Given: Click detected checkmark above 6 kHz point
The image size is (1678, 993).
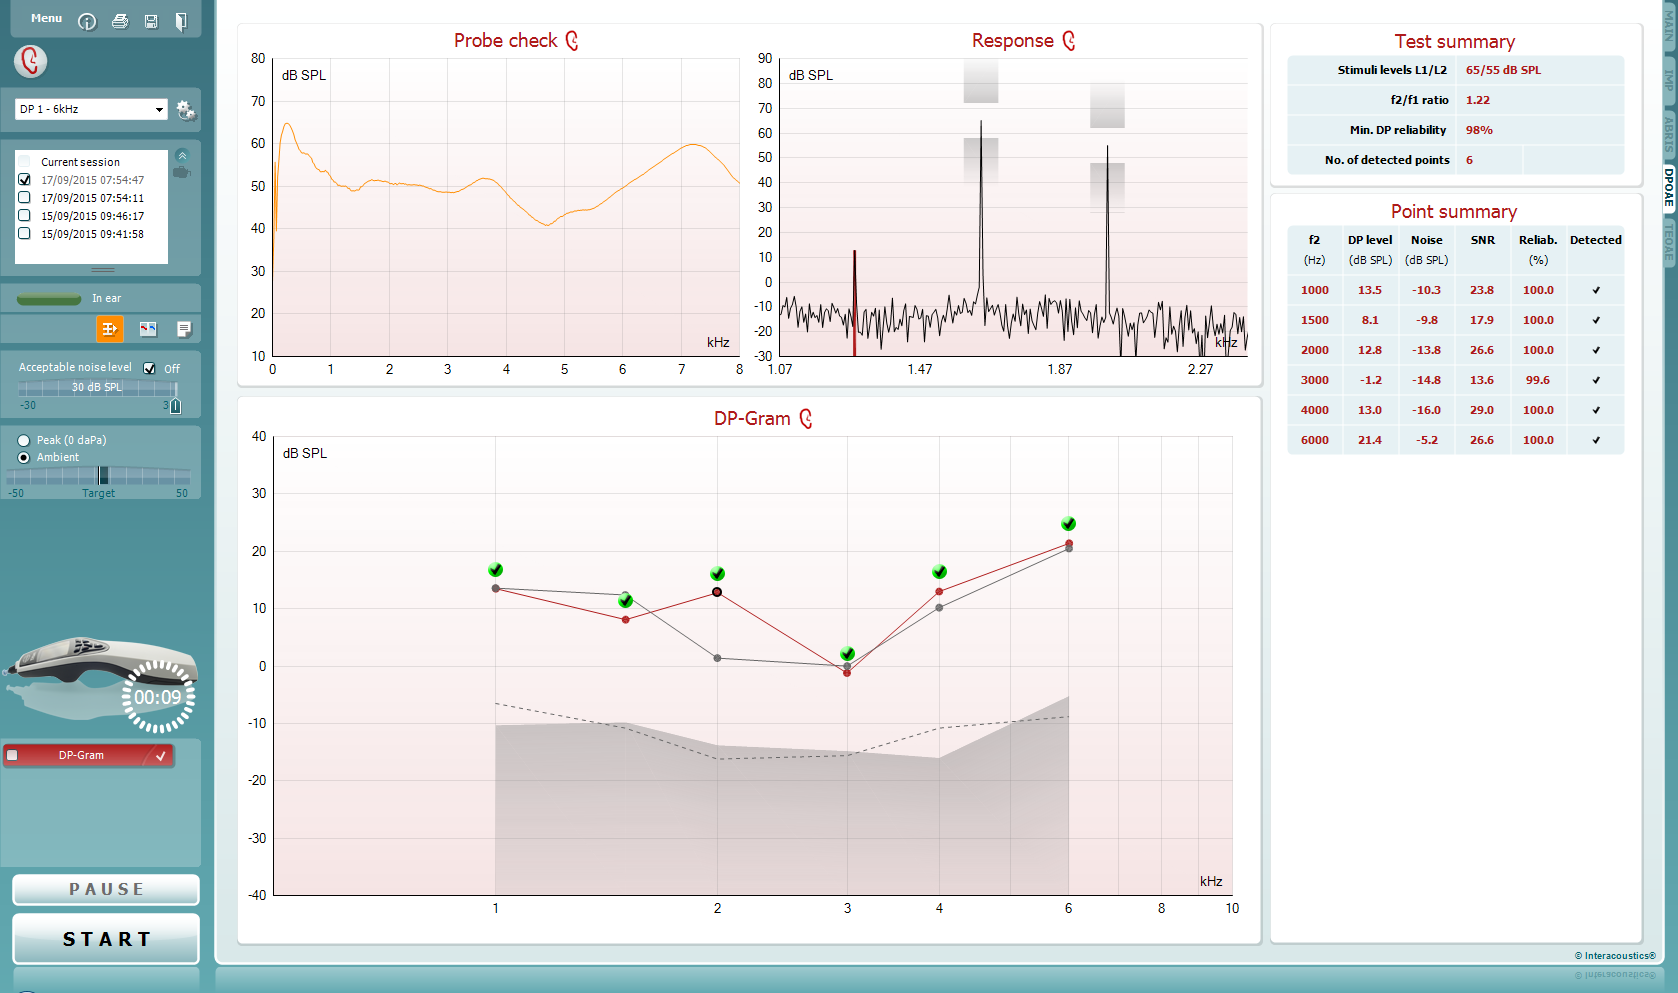Looking at the screenshot, I should (1068, 524).
